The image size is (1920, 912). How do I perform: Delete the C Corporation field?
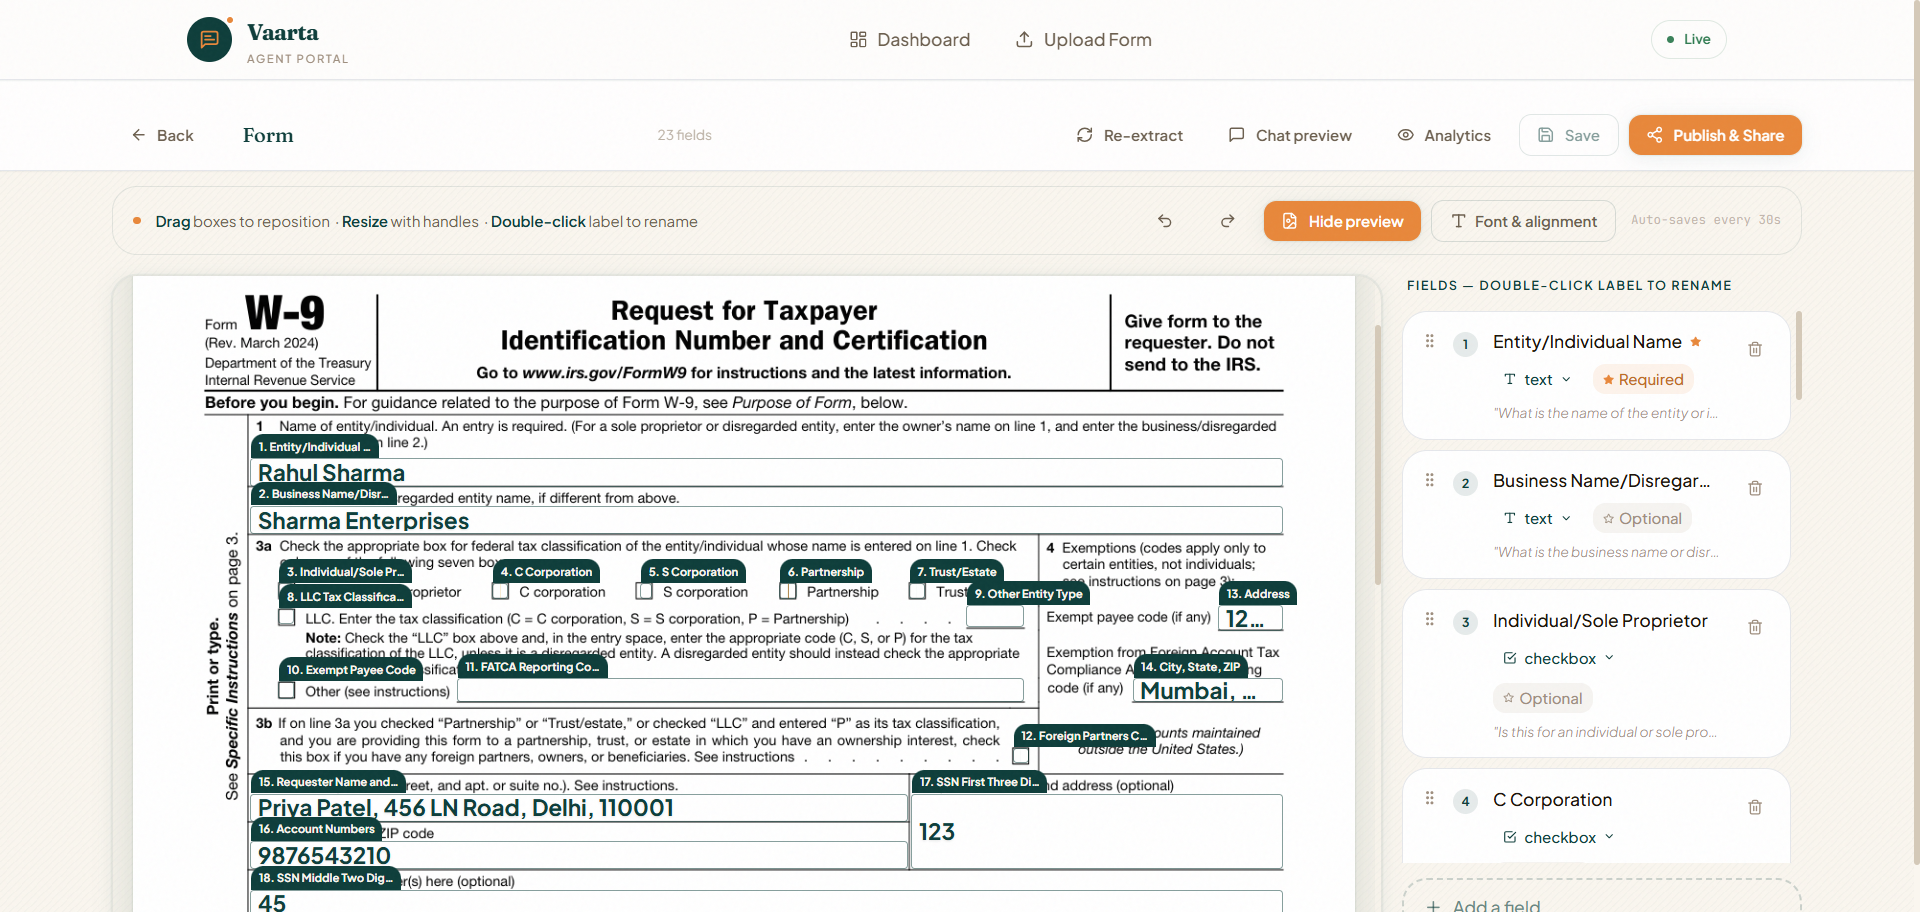(x=1755, y=807)
